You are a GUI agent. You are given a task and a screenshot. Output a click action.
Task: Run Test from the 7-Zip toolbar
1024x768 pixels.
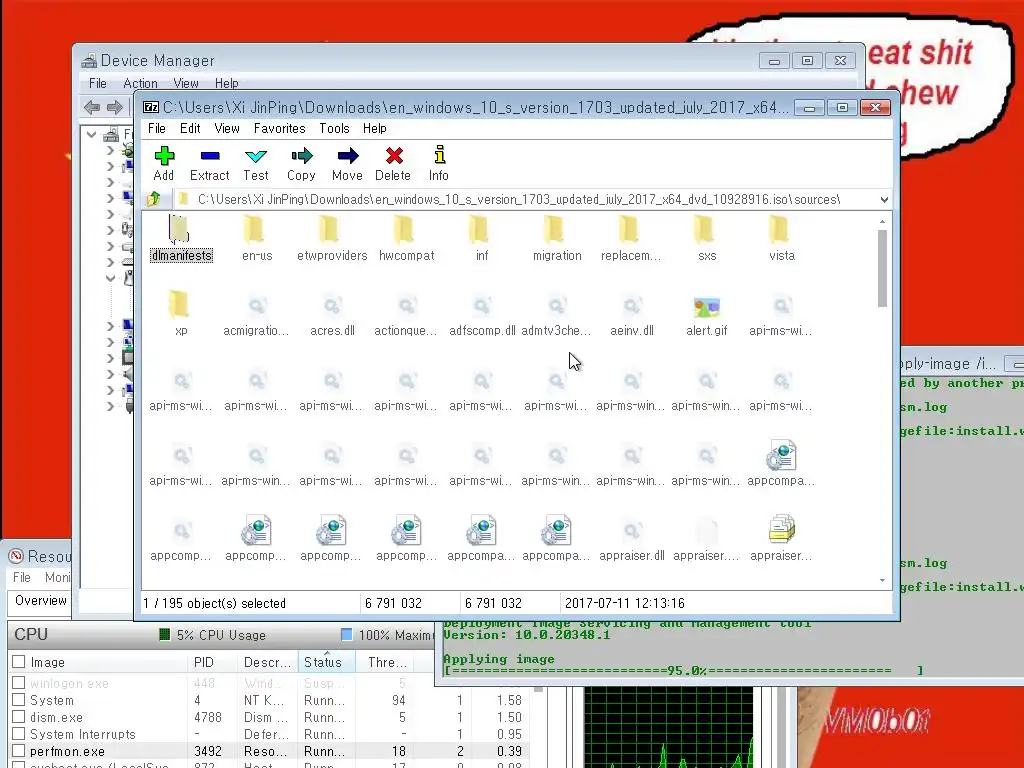click(255, 163)
